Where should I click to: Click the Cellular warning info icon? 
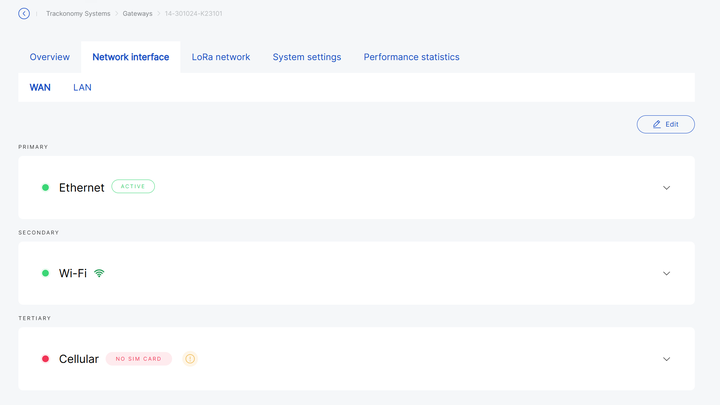click(190, 359)
